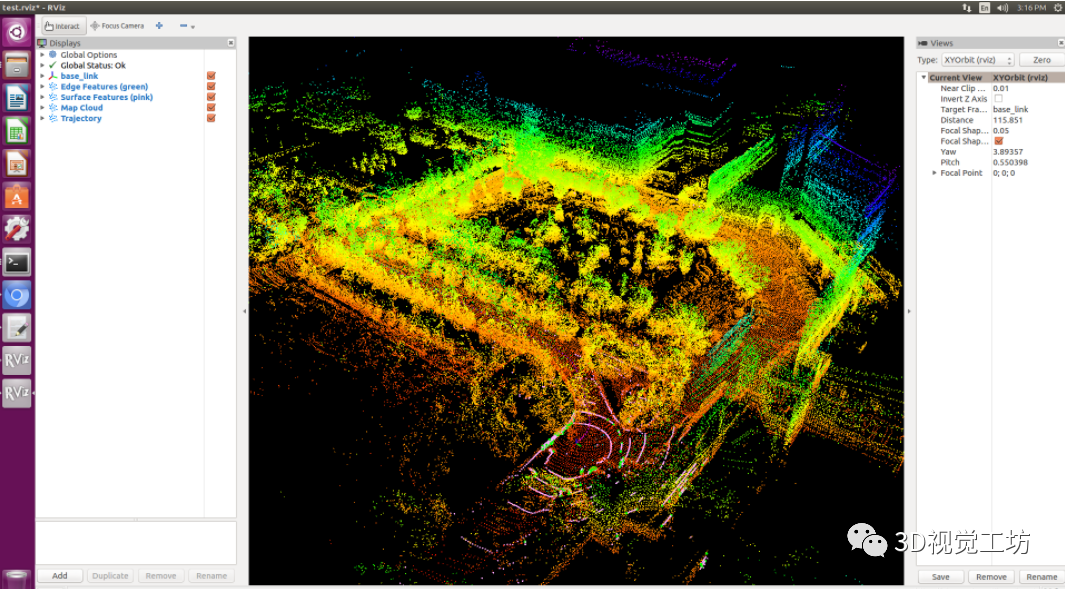Open the Trash in the dock
The image size is (1065, 589).
[x=16, y=579]
